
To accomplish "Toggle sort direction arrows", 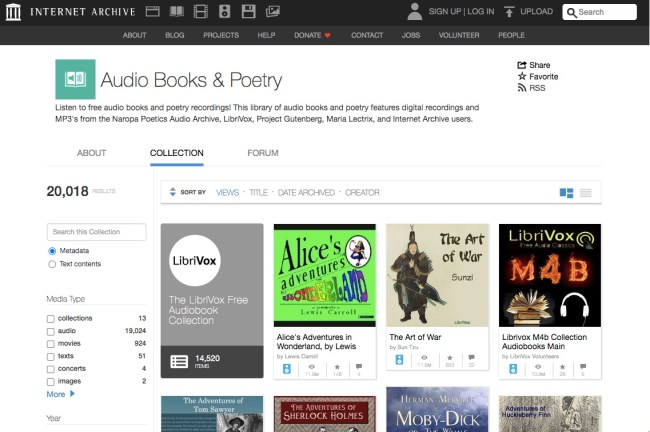I will tap(173, 192).
